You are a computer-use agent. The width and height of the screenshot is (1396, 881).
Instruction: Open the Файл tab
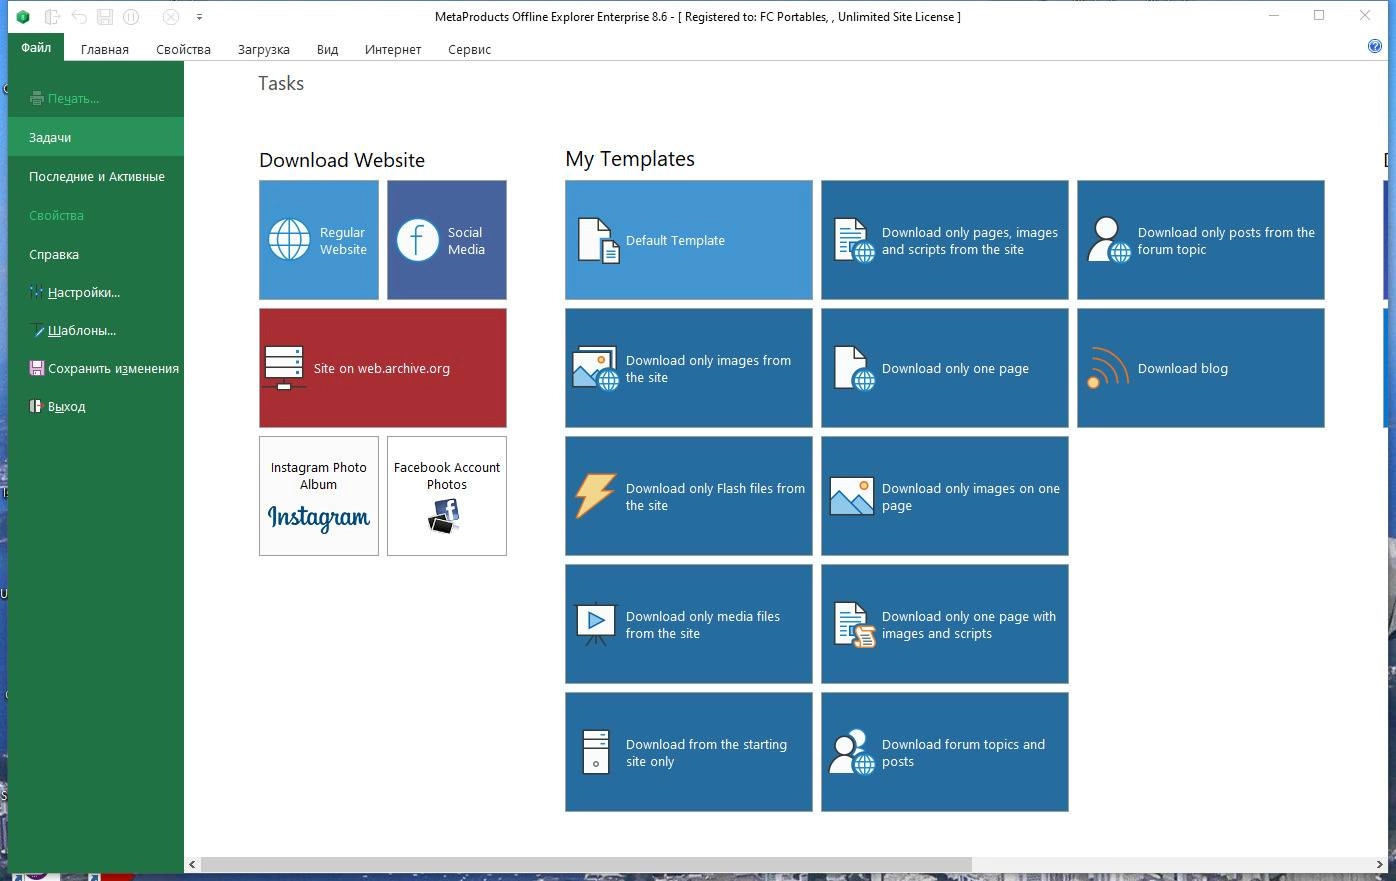tap(36, 47)
